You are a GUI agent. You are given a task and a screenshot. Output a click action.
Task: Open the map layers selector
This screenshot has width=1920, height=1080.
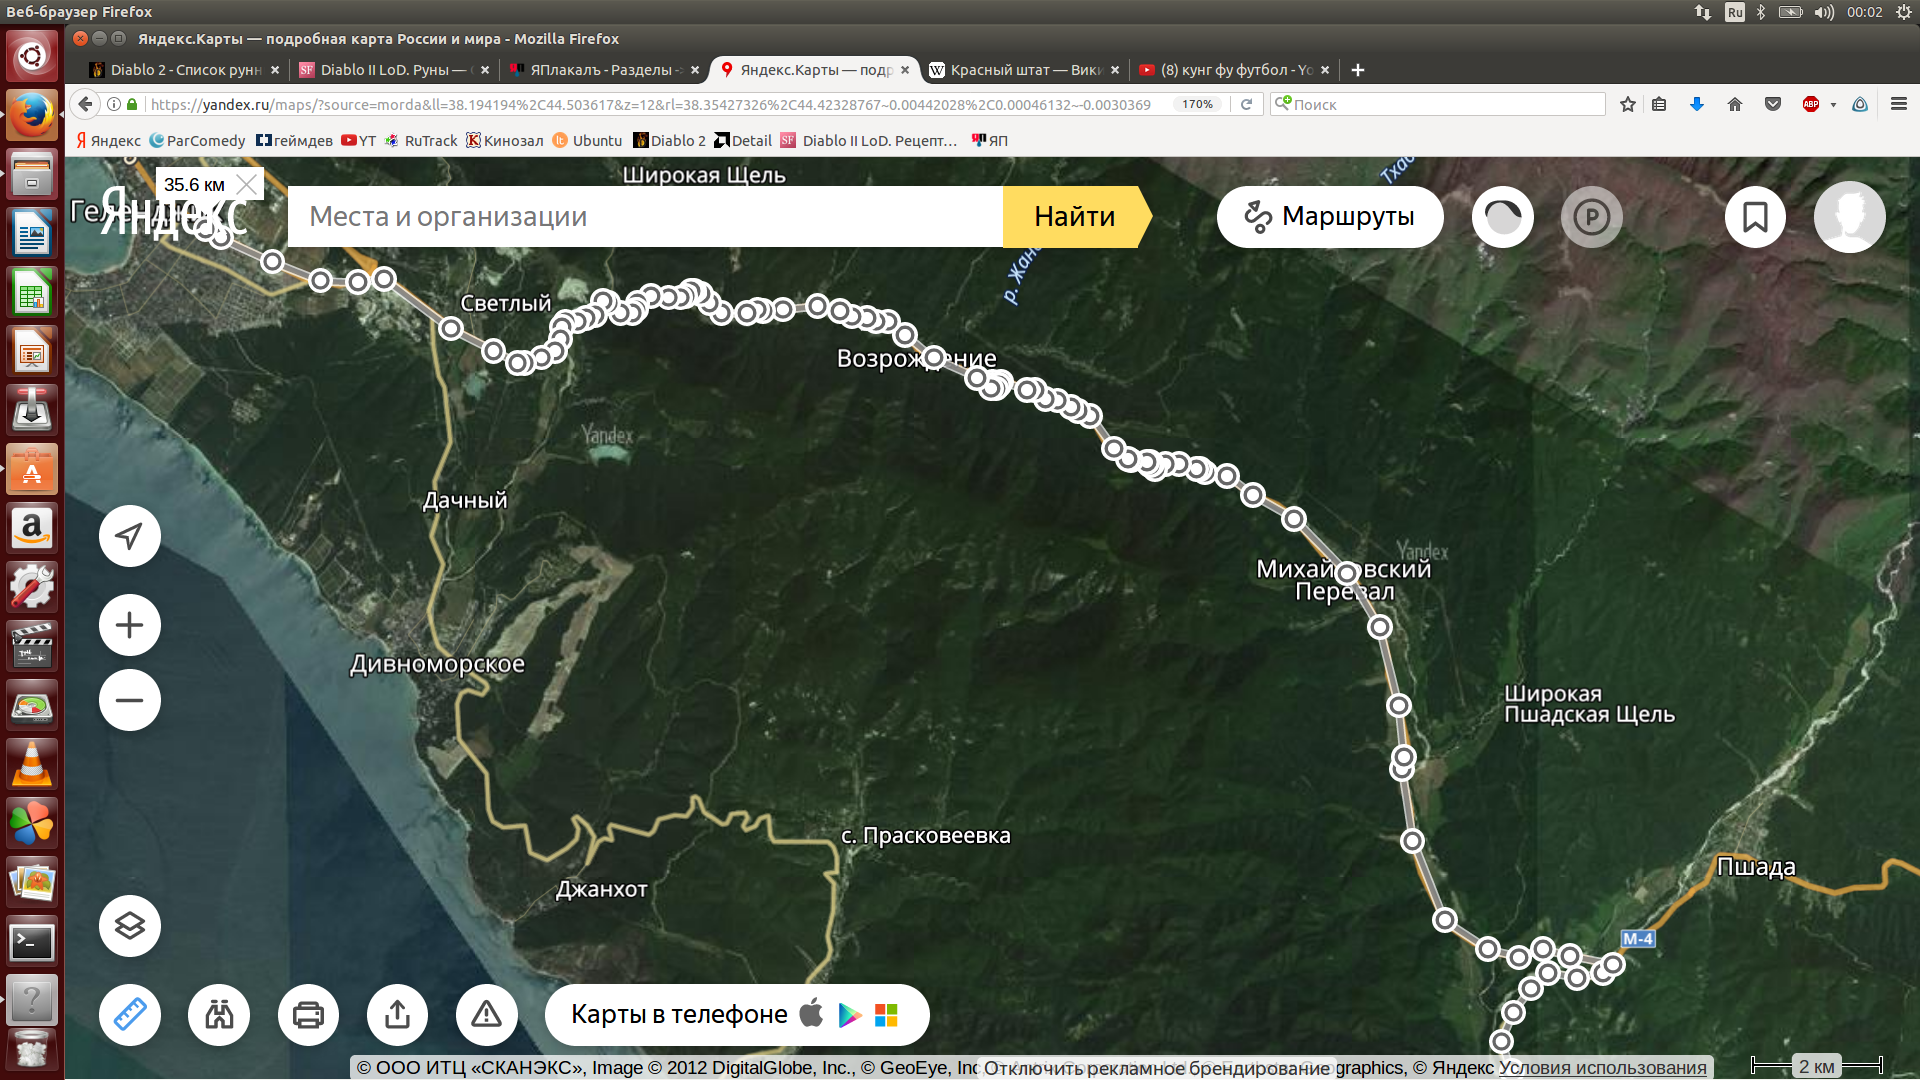130,926
